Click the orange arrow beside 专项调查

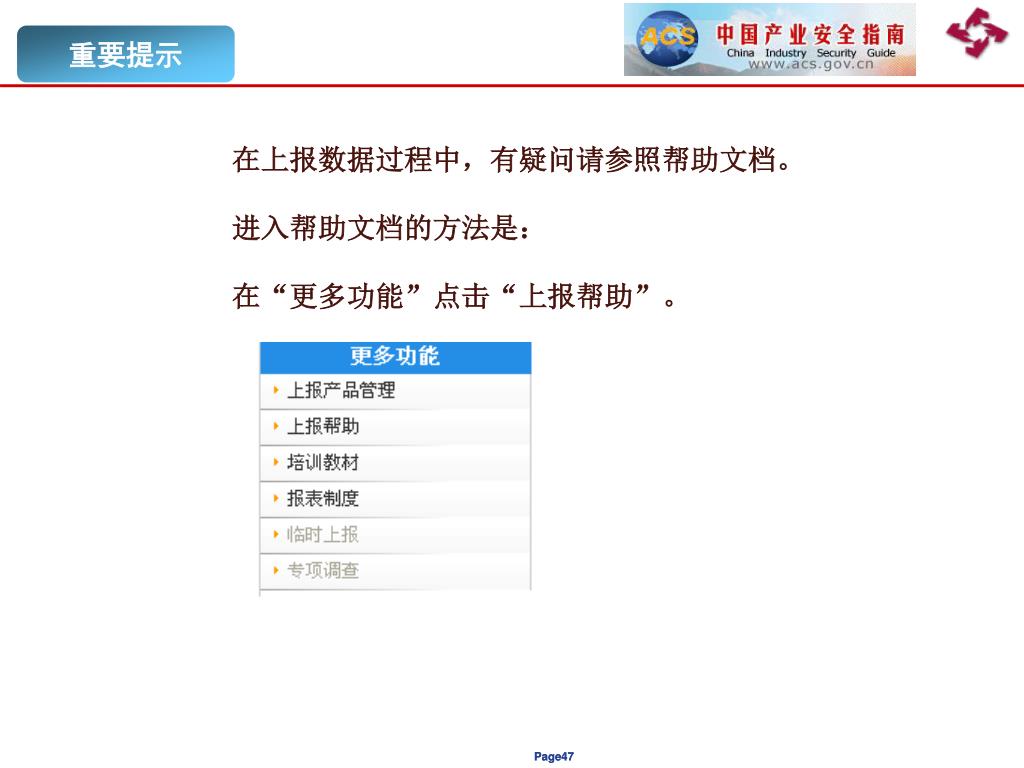click(276, 570)
